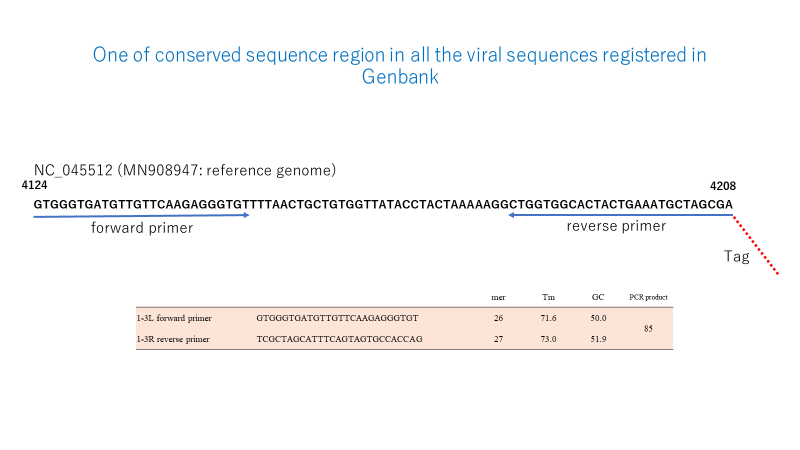Select the bold nucleotide sequence line
Screen dimensions: 800x450
pyautogui.click(x=383, y=205)
